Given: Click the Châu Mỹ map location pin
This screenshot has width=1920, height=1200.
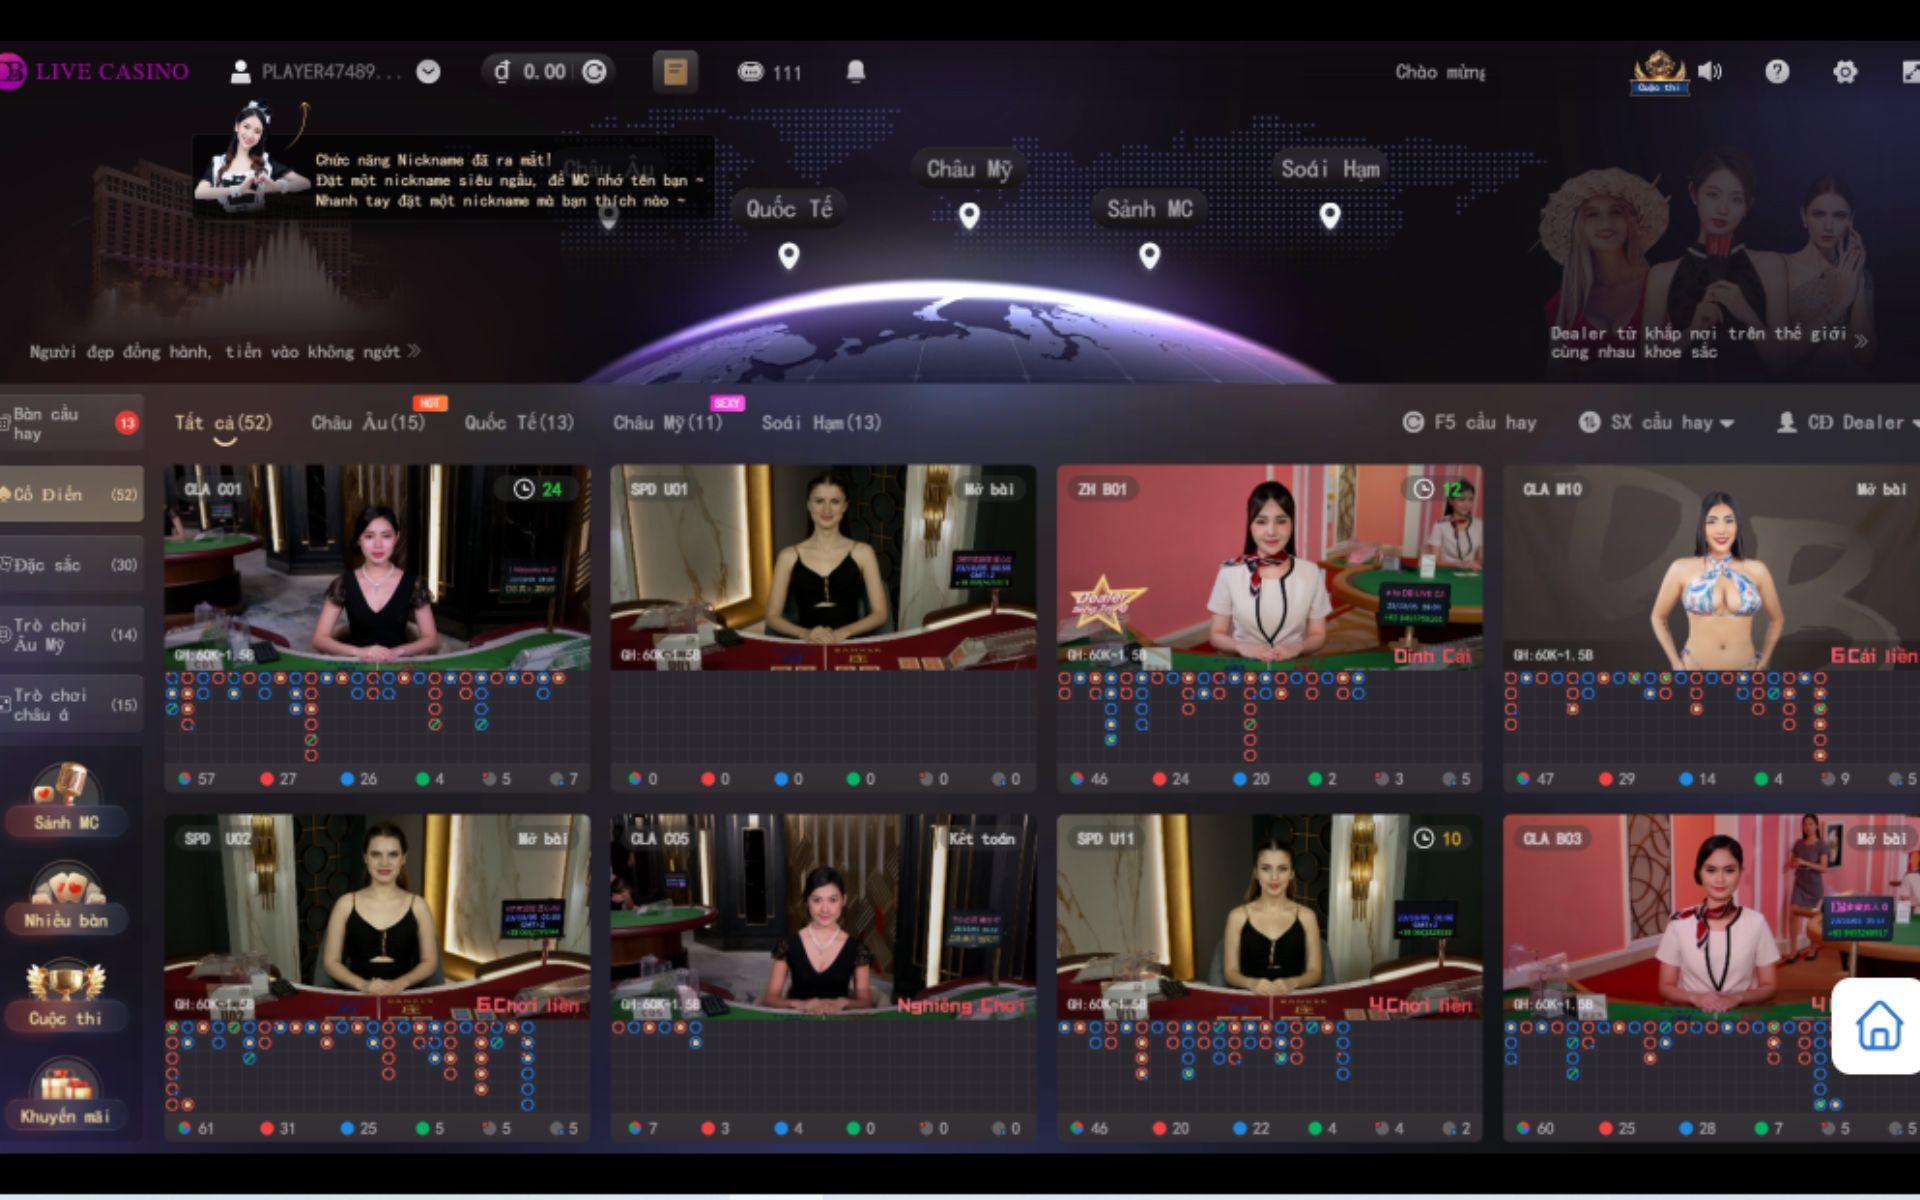Looking at the screenshot, I should (969, 215).
